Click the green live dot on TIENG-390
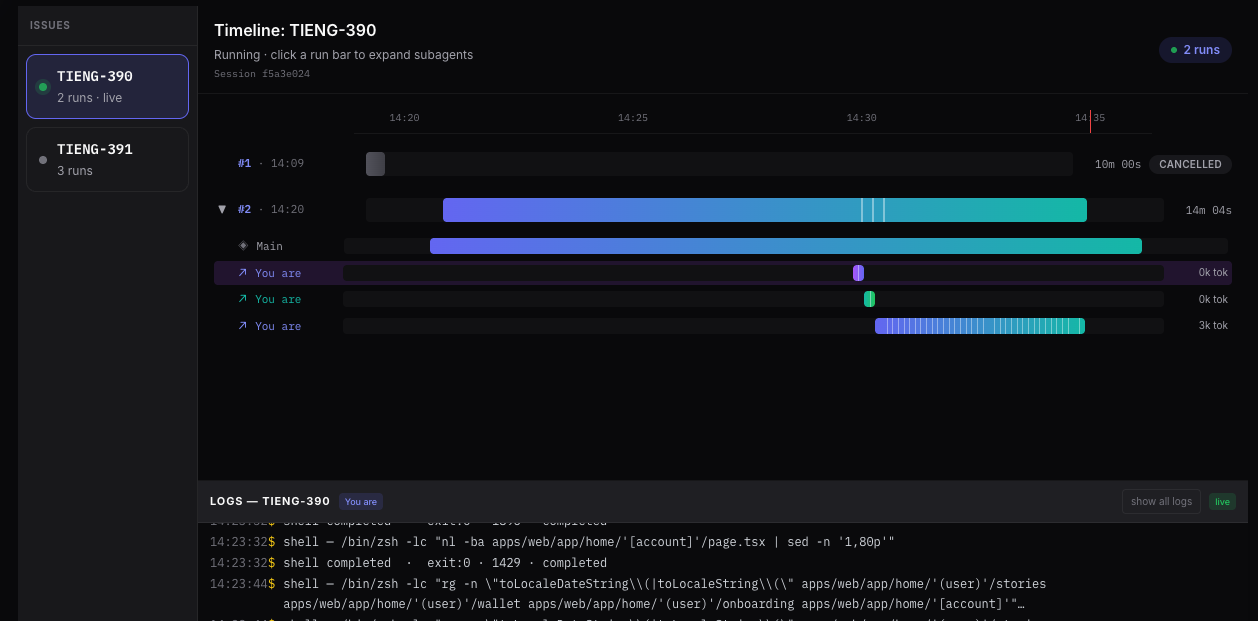 pos(42,87)
